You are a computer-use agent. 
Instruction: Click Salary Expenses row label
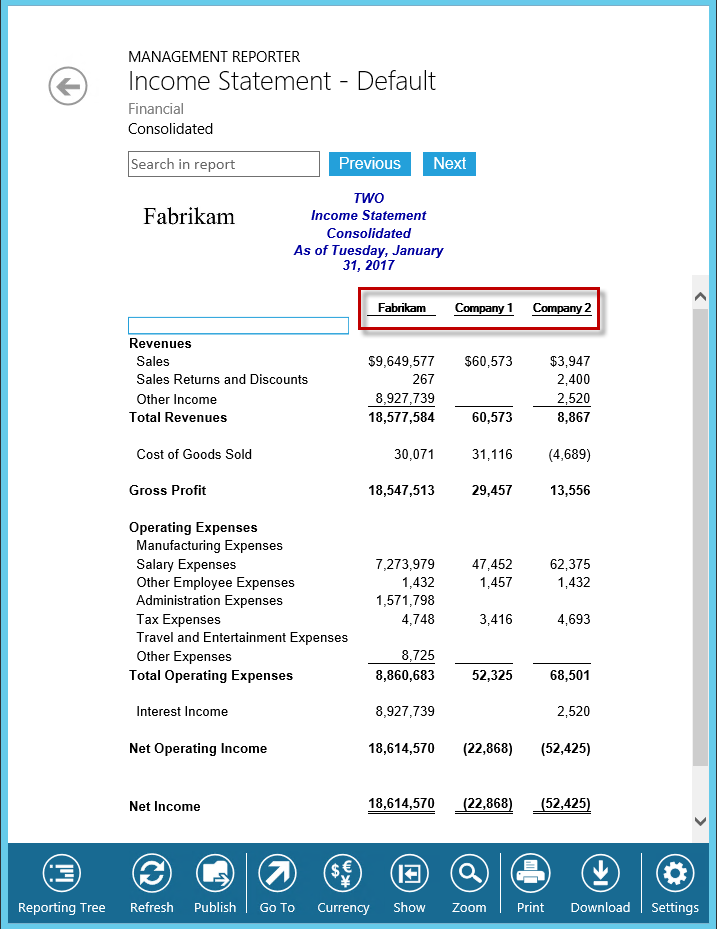tap(186, 564)
